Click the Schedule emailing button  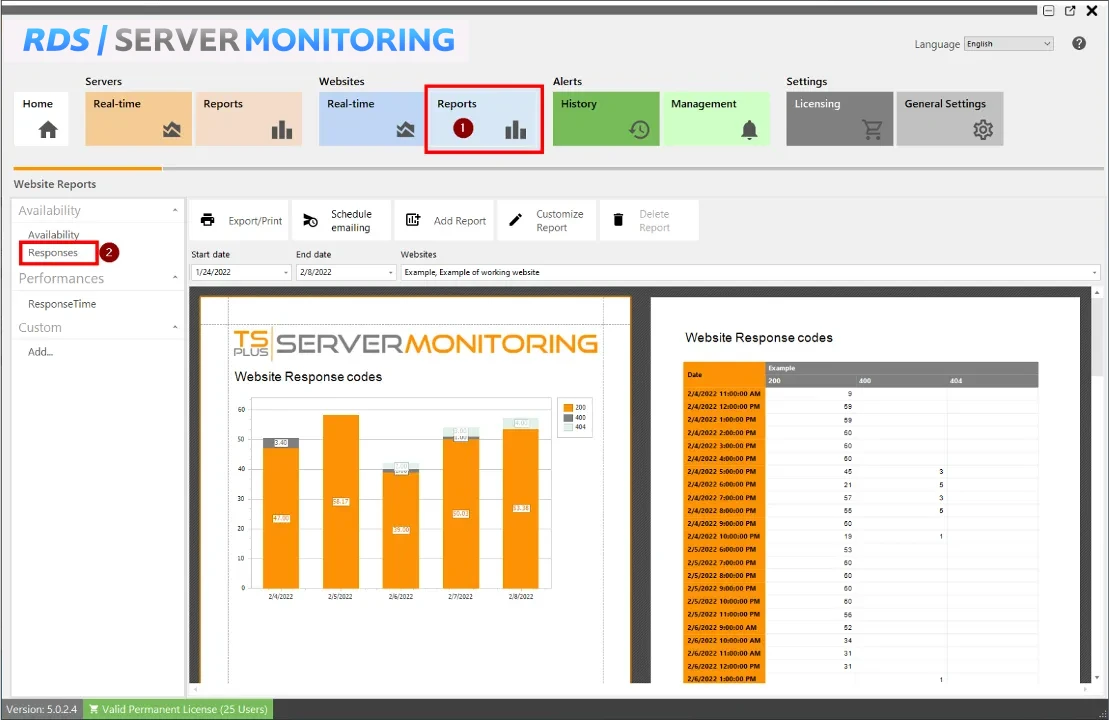[340, 221]
